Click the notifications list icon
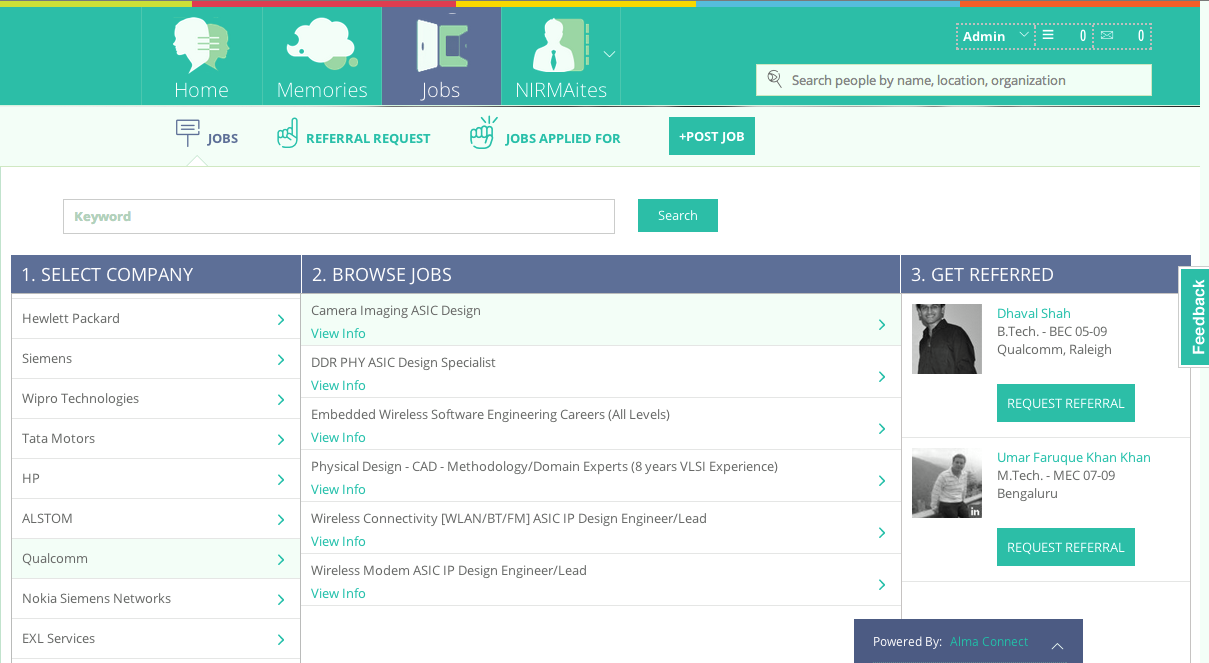The width and height of the screenshot is (1209, 663). [1048, 35]
